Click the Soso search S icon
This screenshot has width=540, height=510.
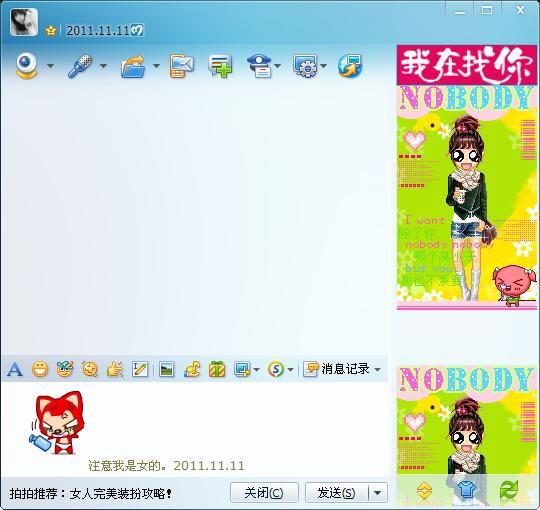point(276,370)
